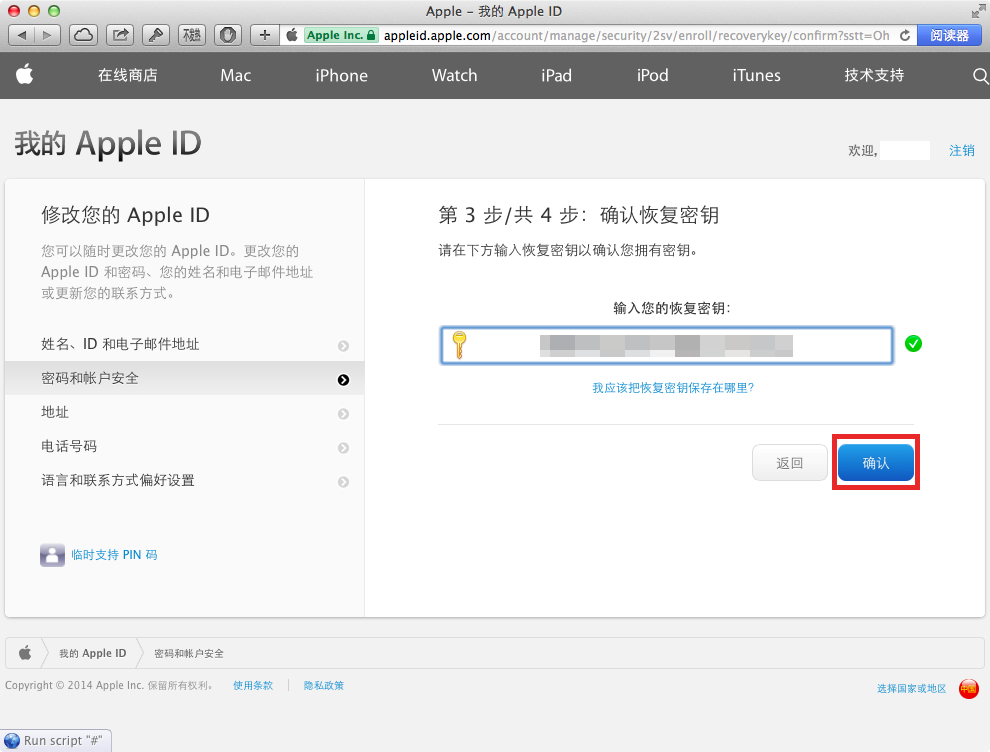990x752 pixels.
Task: Open the iPod navigation item
Action: tap(652, 75)
